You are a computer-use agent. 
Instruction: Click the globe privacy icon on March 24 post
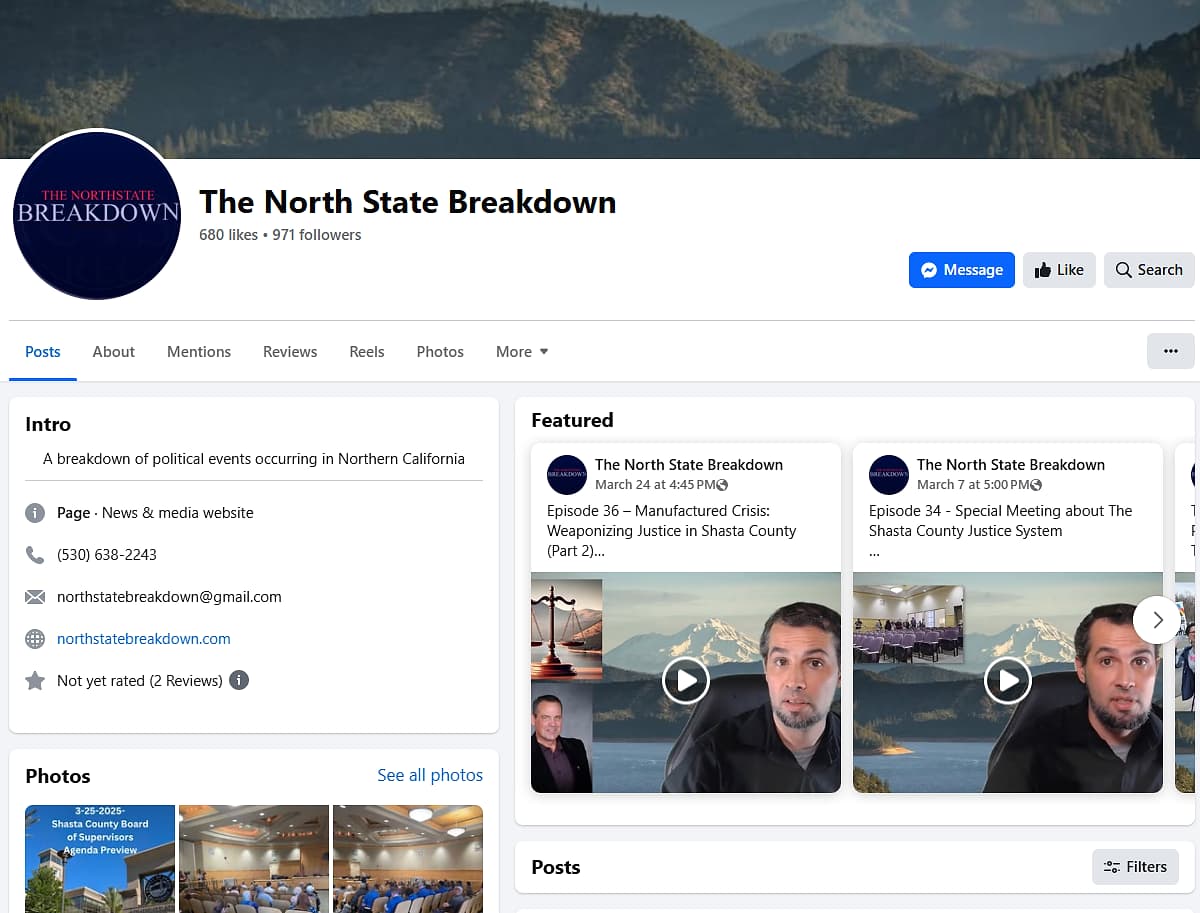coord(723,485)
